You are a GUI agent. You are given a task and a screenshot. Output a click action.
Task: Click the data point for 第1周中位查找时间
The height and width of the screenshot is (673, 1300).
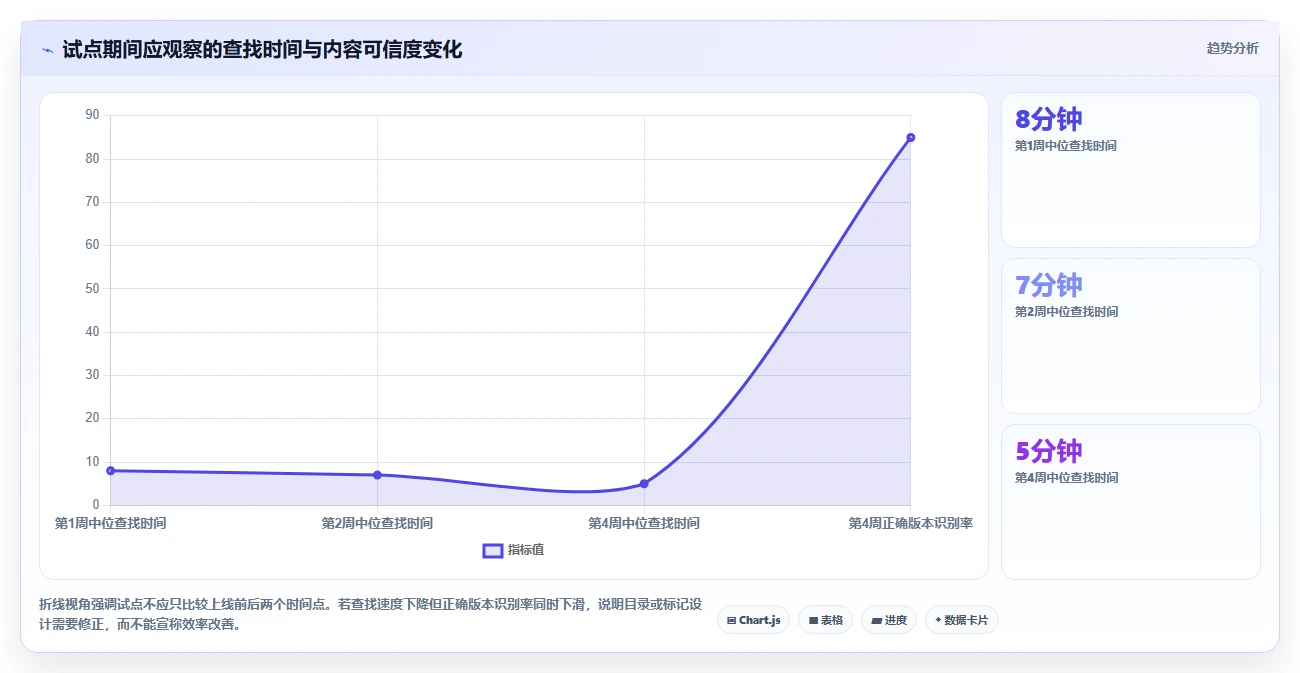click(x=110, y=470)
